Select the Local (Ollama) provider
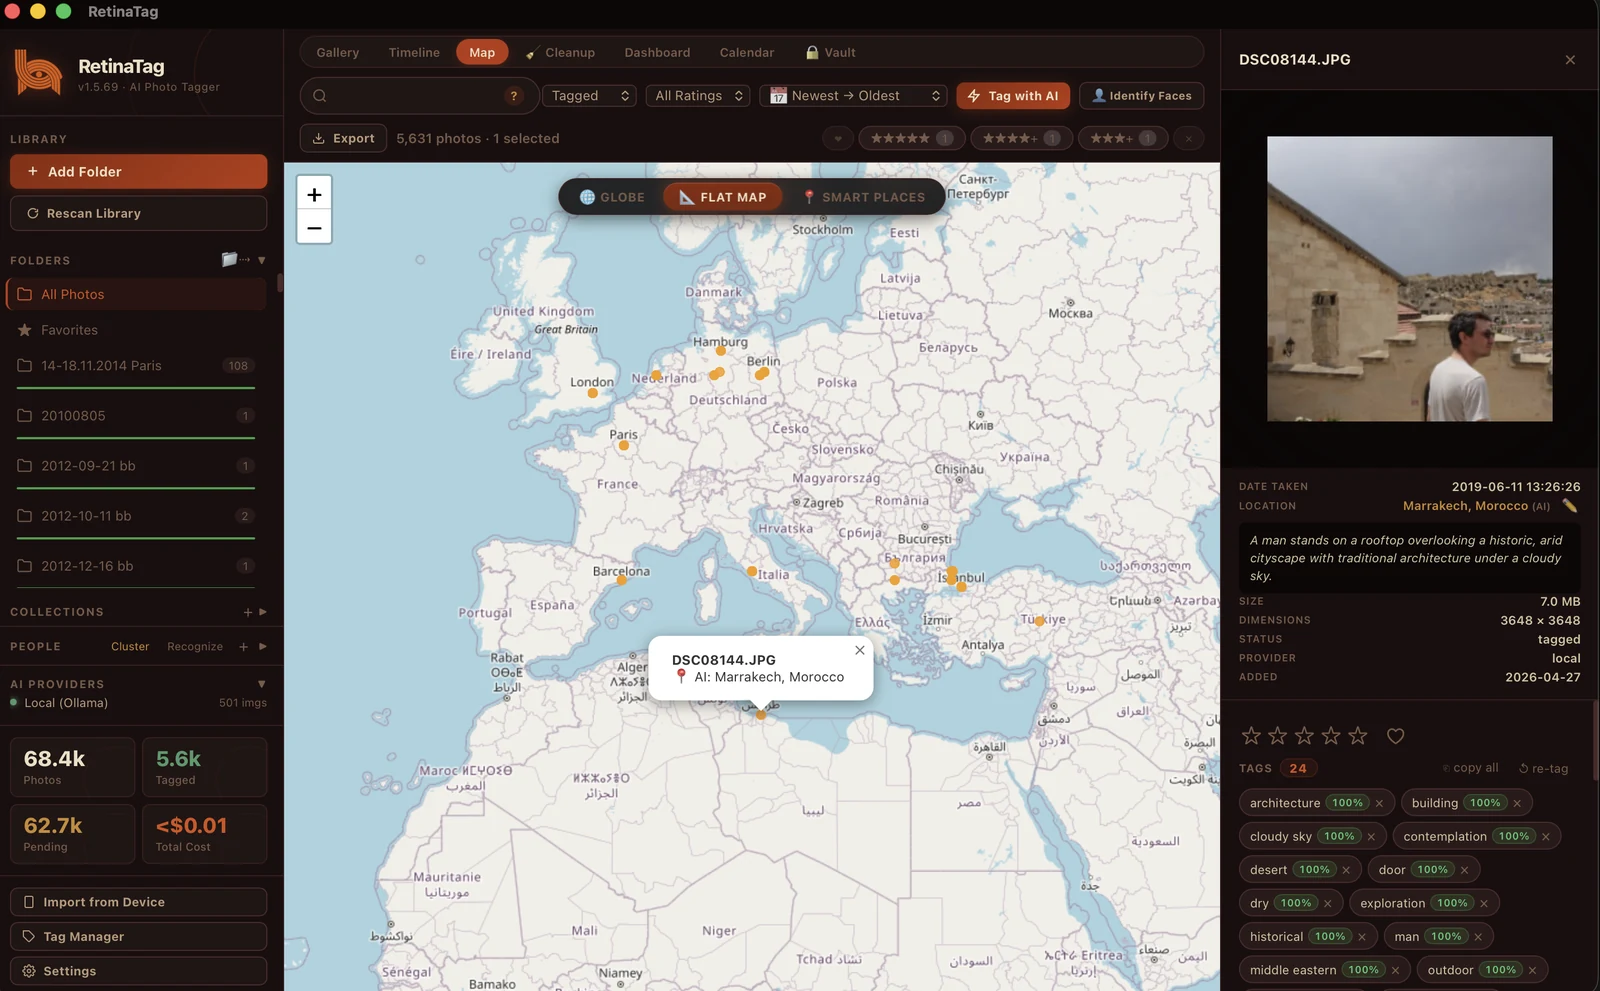The width and height of the screenshot is (1600, 991). [139, 703]
